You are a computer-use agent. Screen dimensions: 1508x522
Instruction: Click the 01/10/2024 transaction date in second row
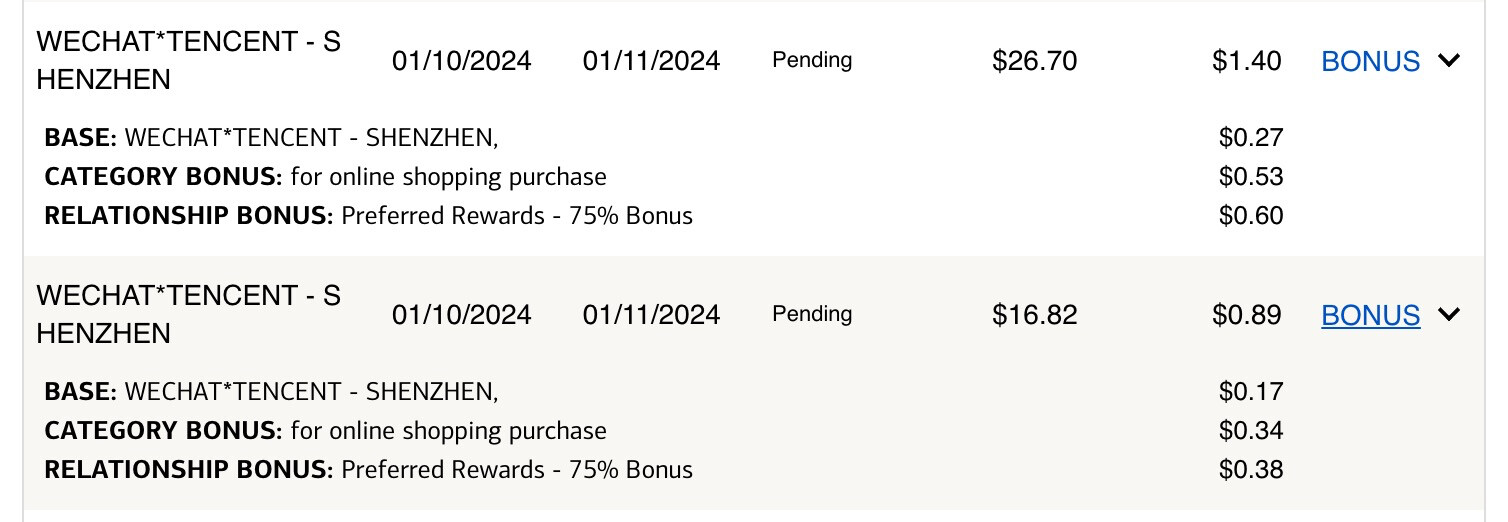point(461,315)
